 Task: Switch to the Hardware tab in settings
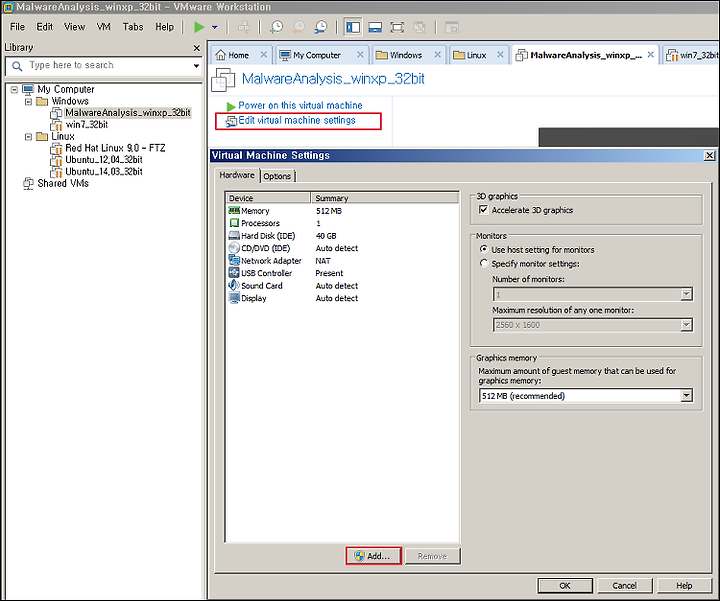point(237,175)
